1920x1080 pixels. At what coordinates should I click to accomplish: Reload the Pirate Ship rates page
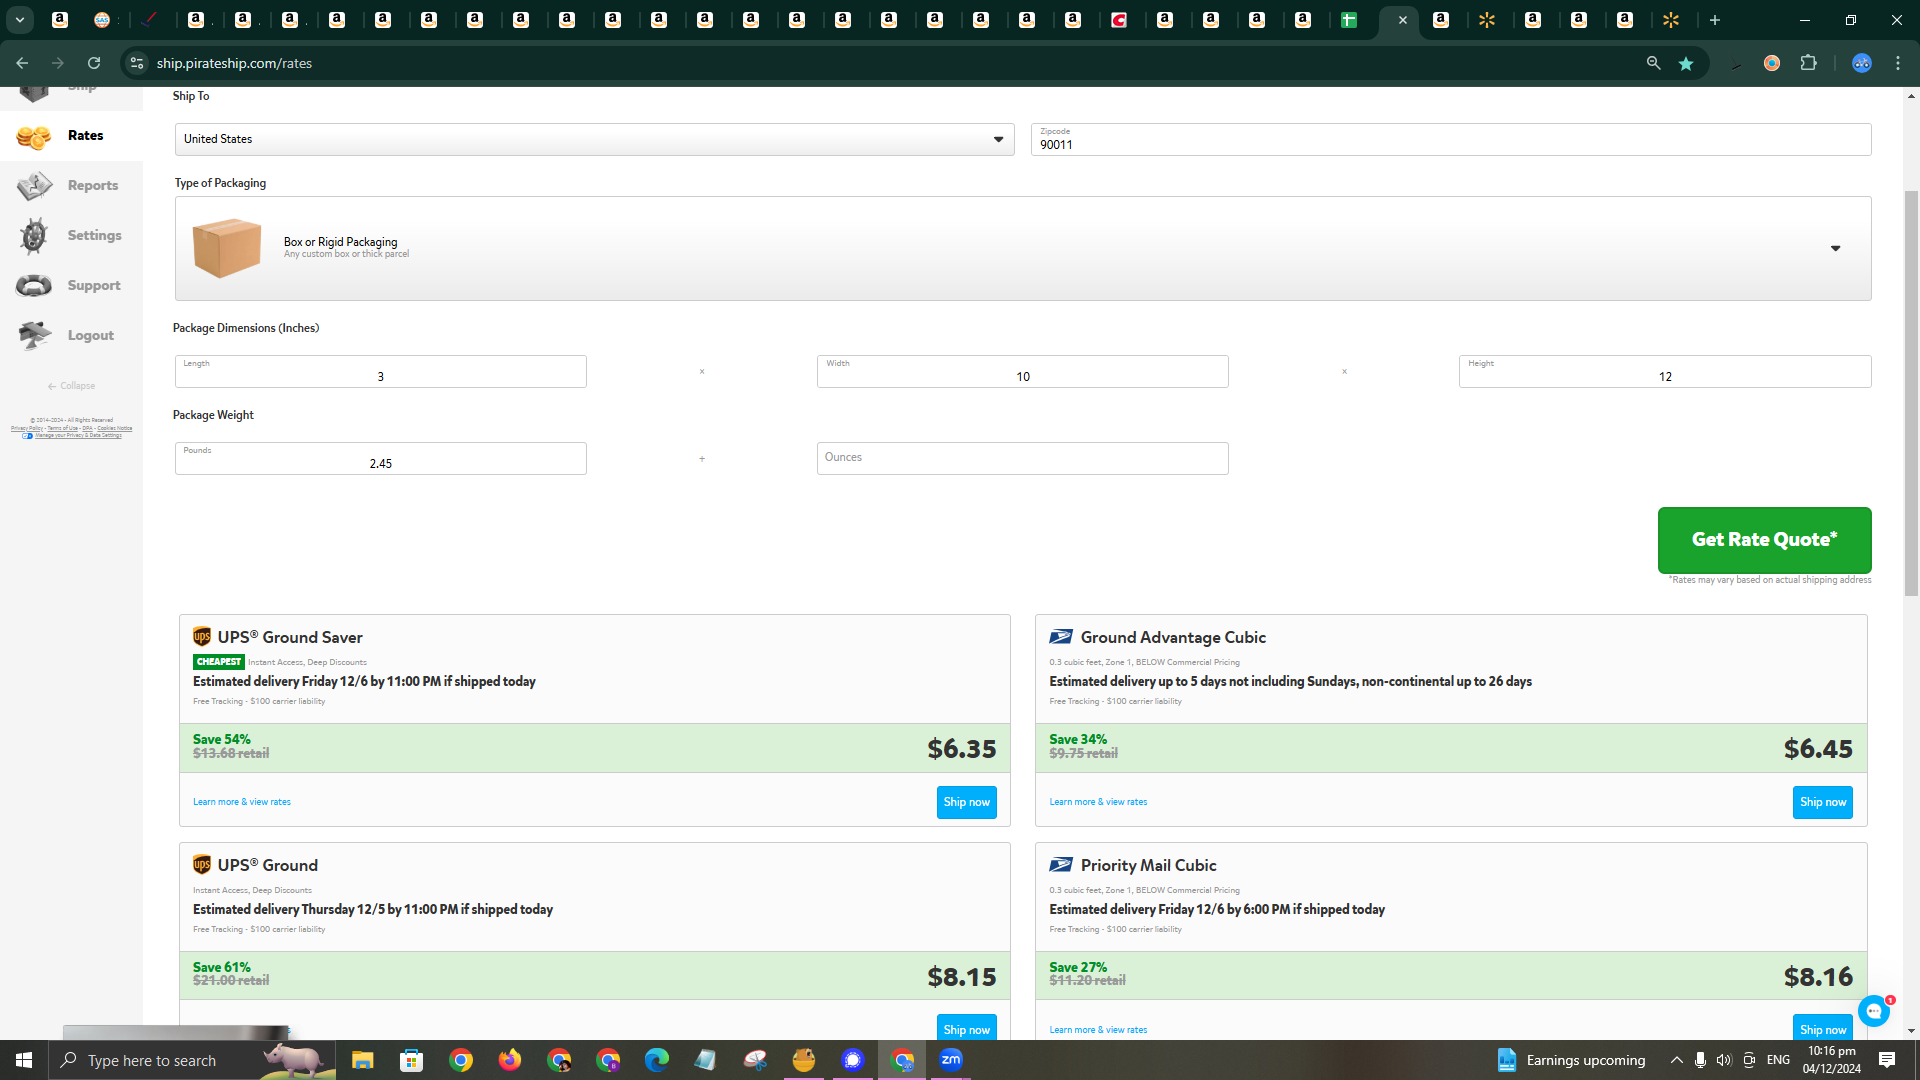(94, 63)
